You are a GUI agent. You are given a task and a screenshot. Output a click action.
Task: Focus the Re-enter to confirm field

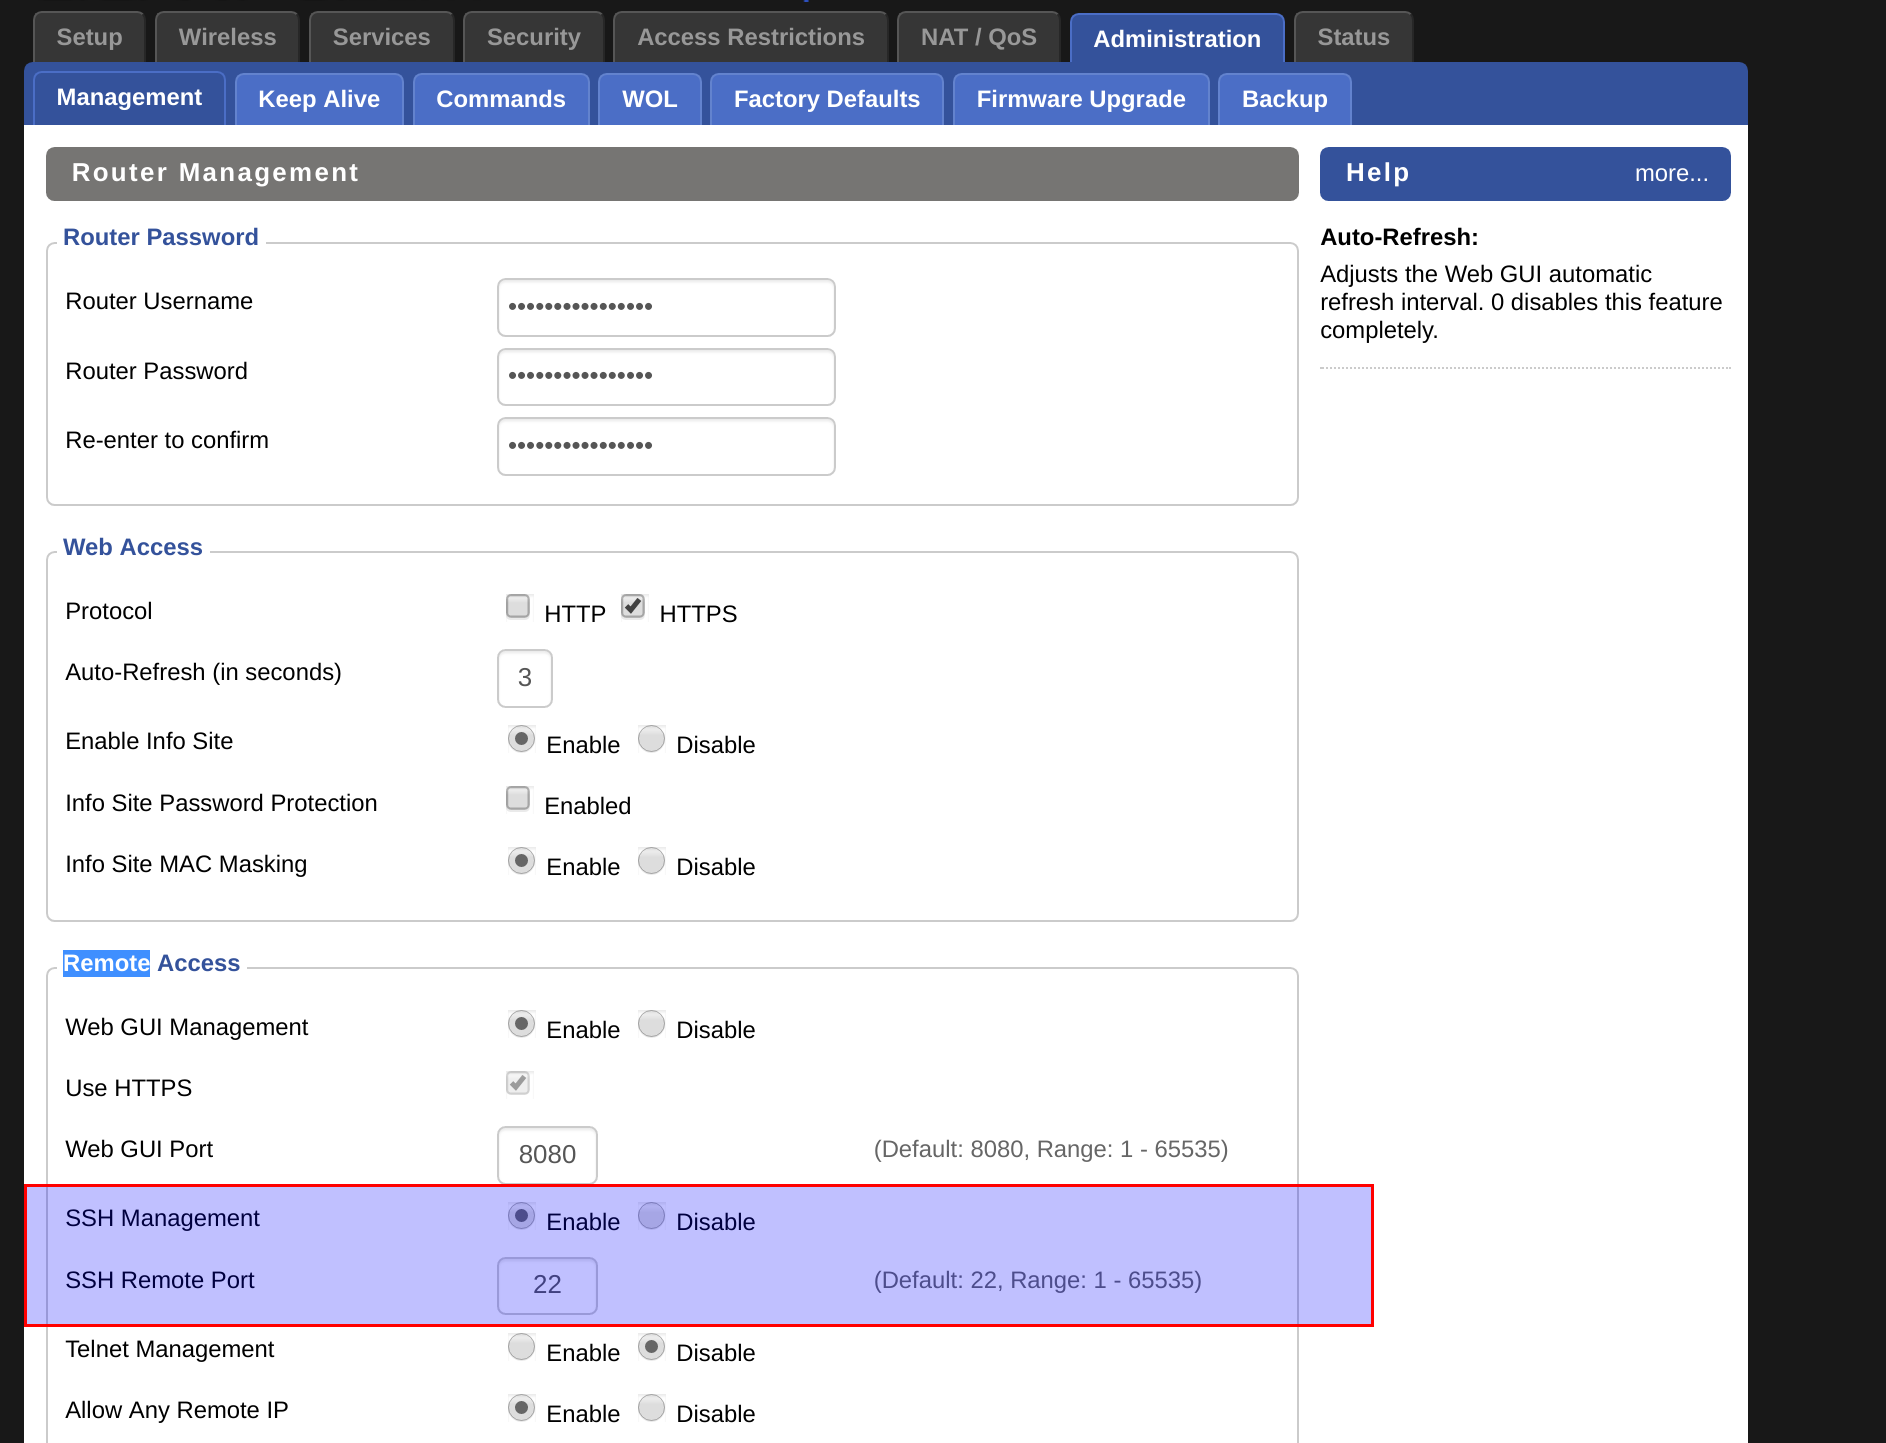coord(666,446)
